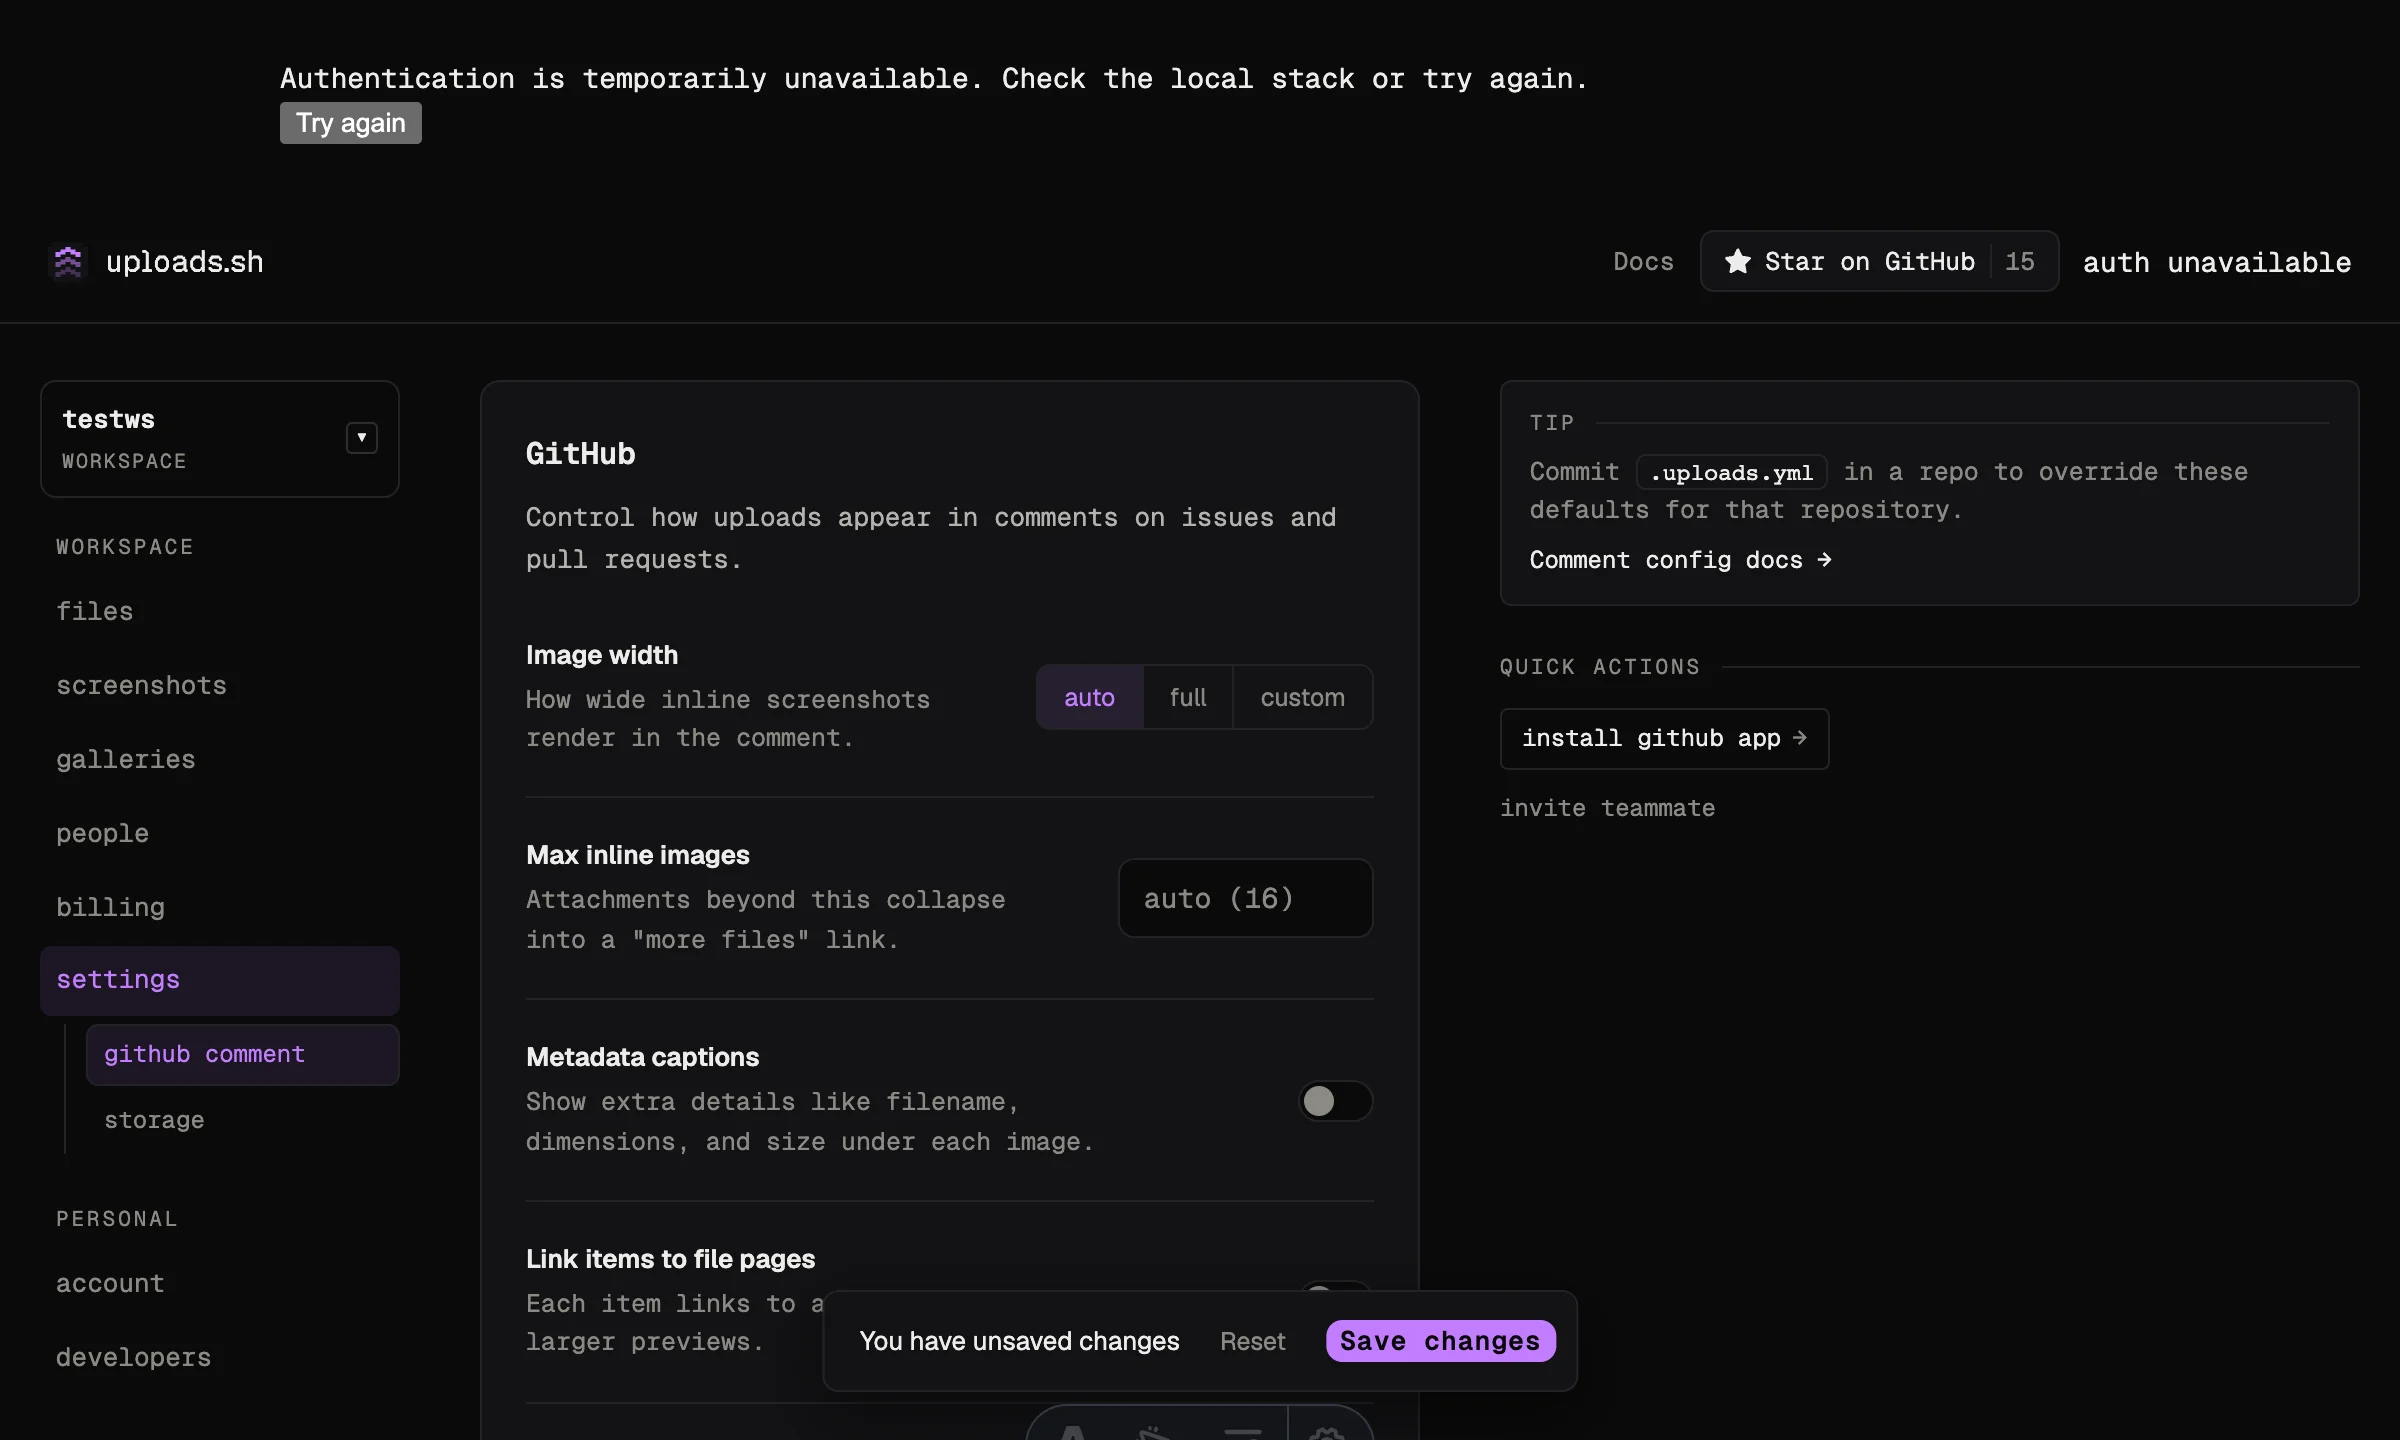This screenshot has height=1440, width=2400.
Task: Toggle the Metadata captions switch
Action: [x=1335, y=1101]
